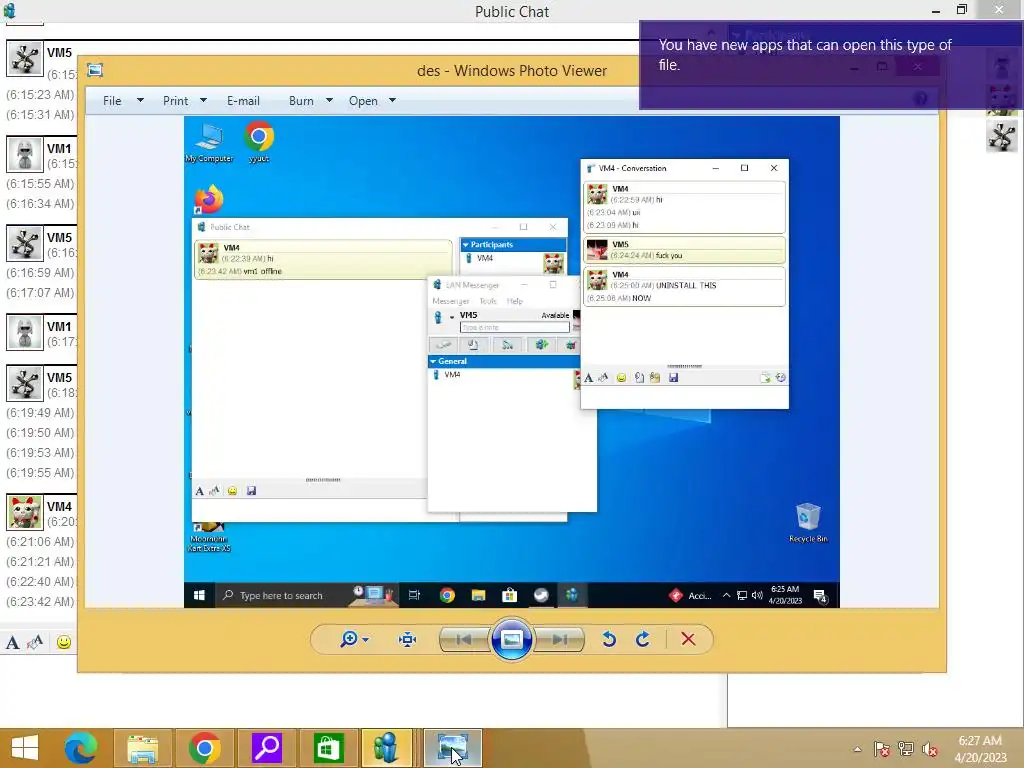Click the VM4 cat avatar in Public Chat

(x=25, y=512)
